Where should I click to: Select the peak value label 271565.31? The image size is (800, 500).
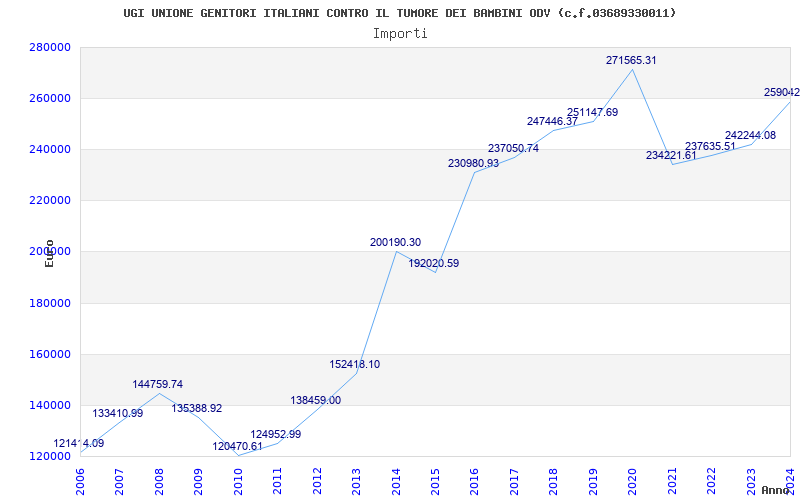coord(631,60)
